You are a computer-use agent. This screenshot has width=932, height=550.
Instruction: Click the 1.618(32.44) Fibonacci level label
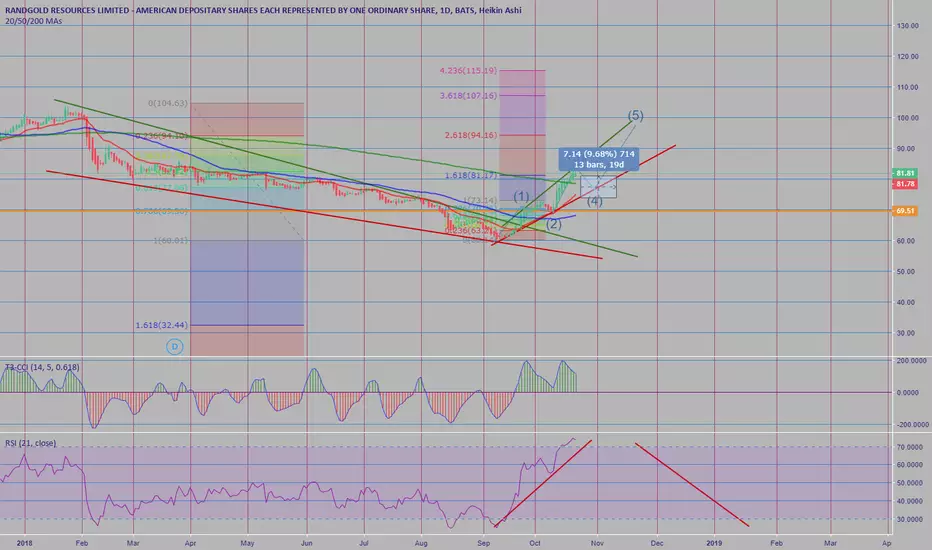coord(161,325)
